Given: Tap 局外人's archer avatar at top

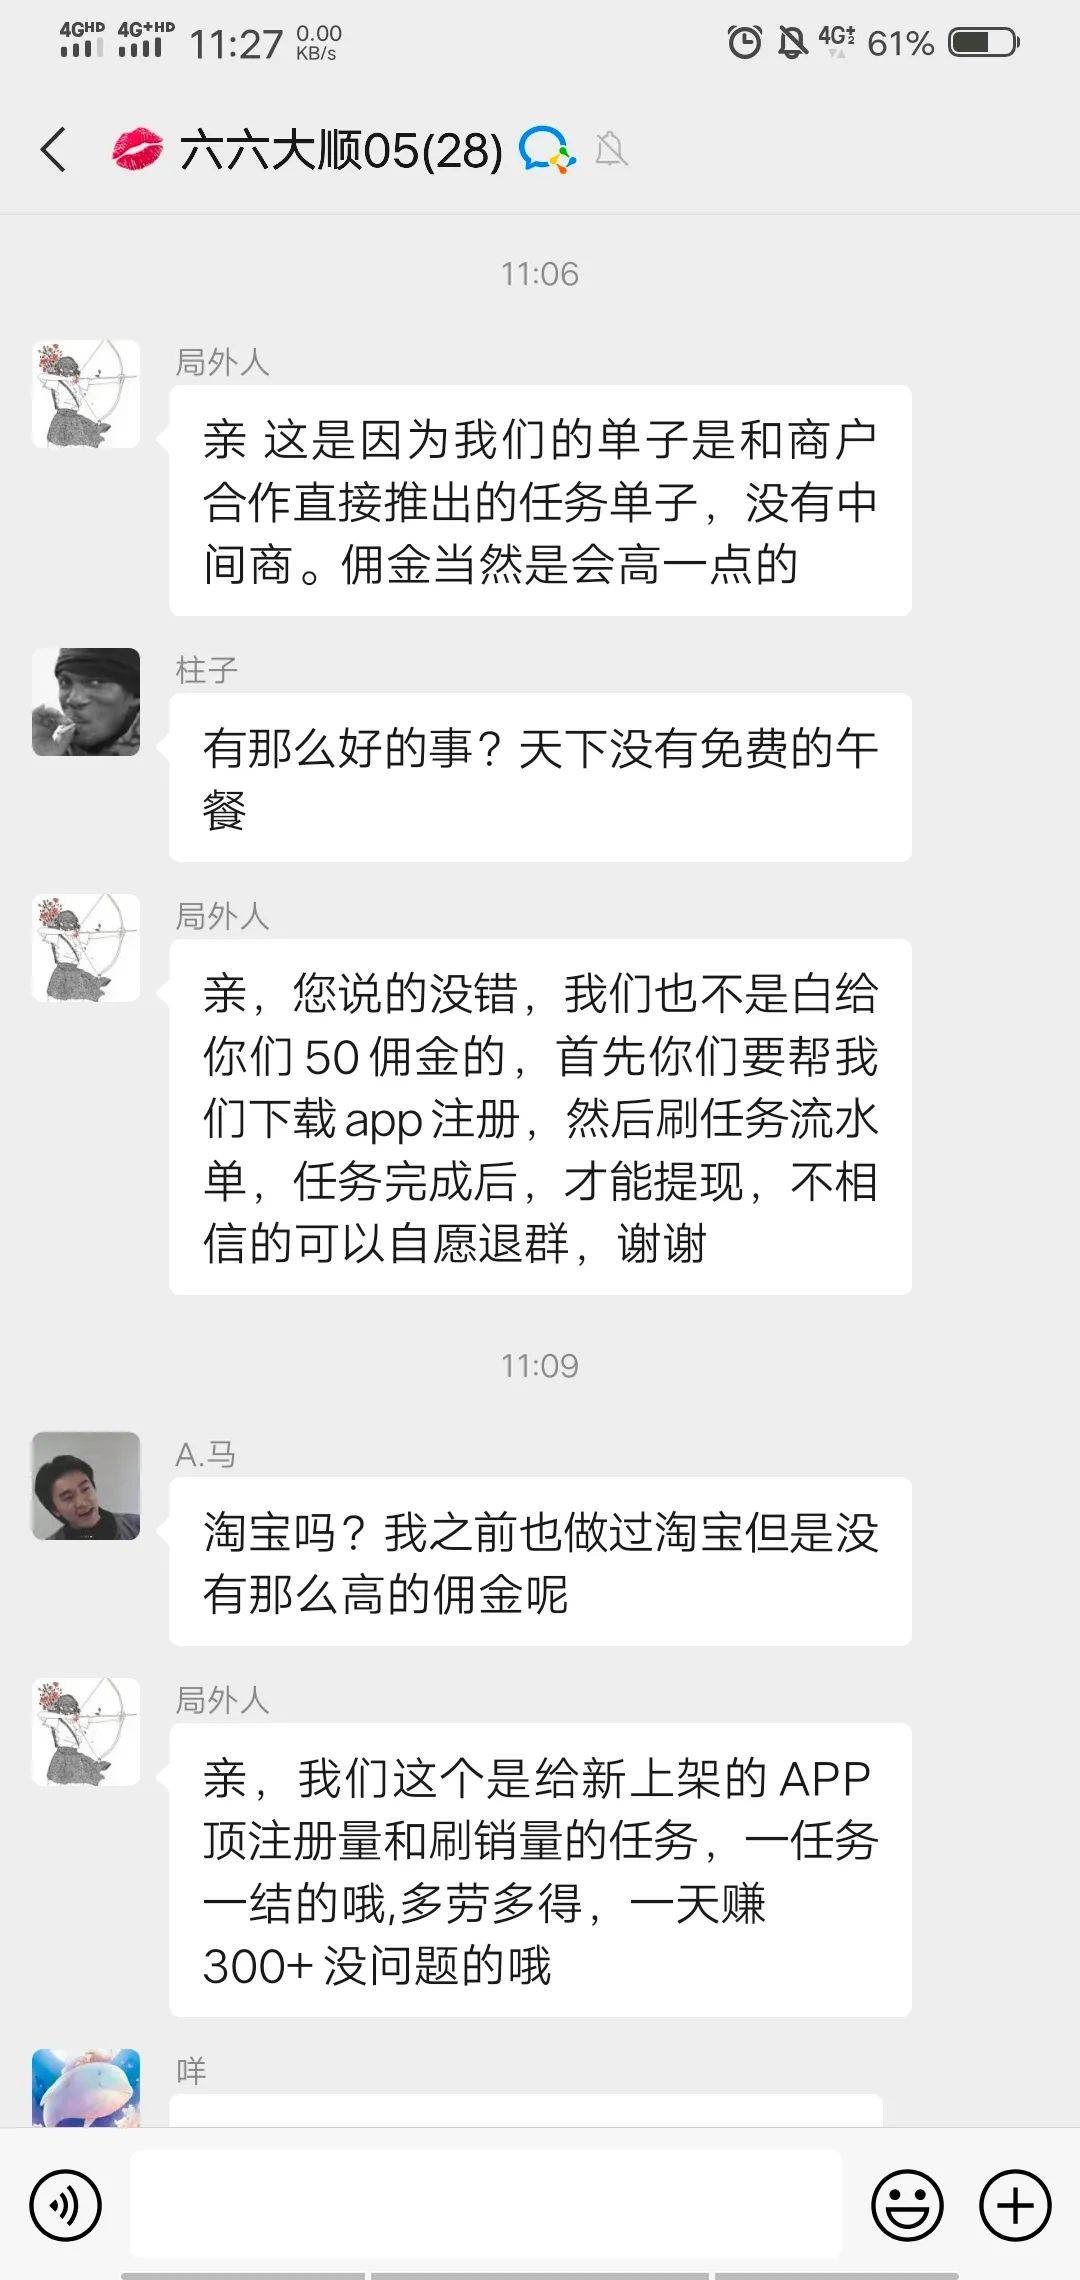Looking at the screenshot, I should click(x=86, y=394).
